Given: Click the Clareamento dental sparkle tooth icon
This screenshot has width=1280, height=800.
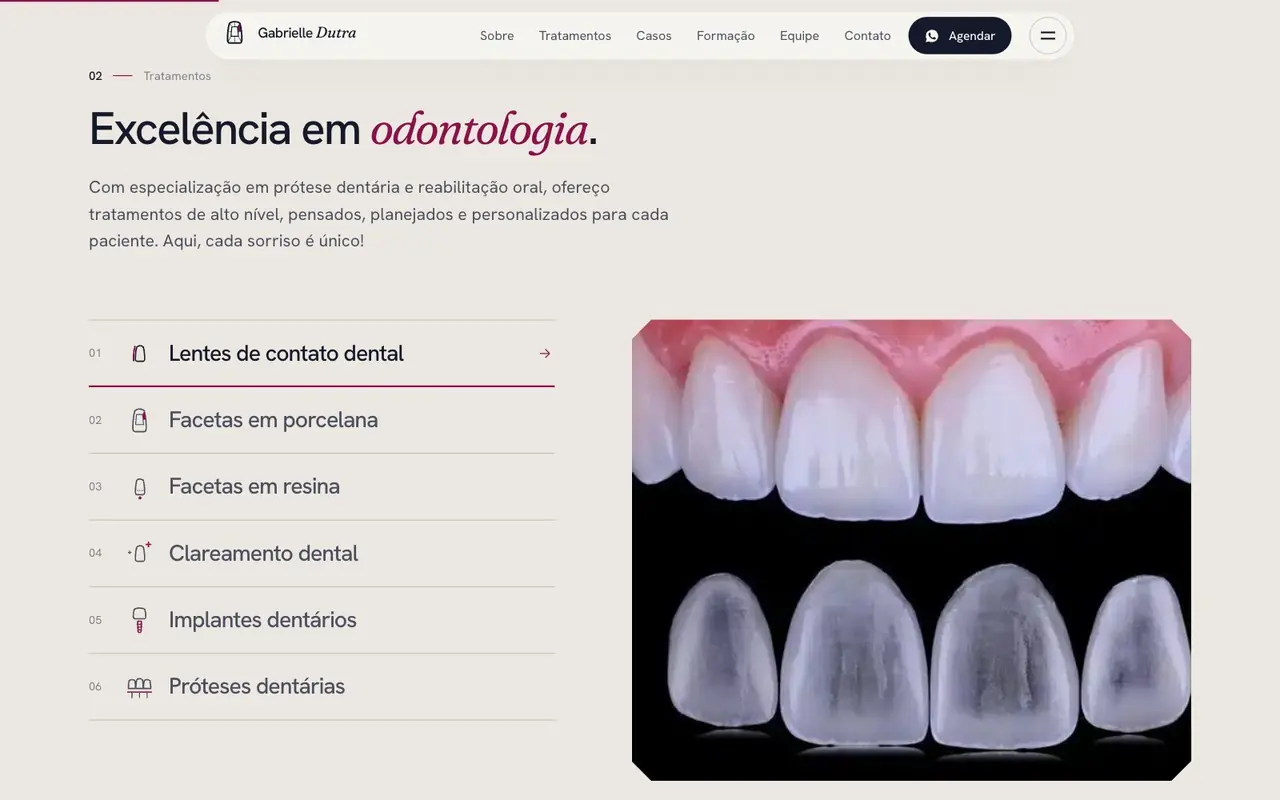Looking at the screenshot, I should [x=139, y=553].
